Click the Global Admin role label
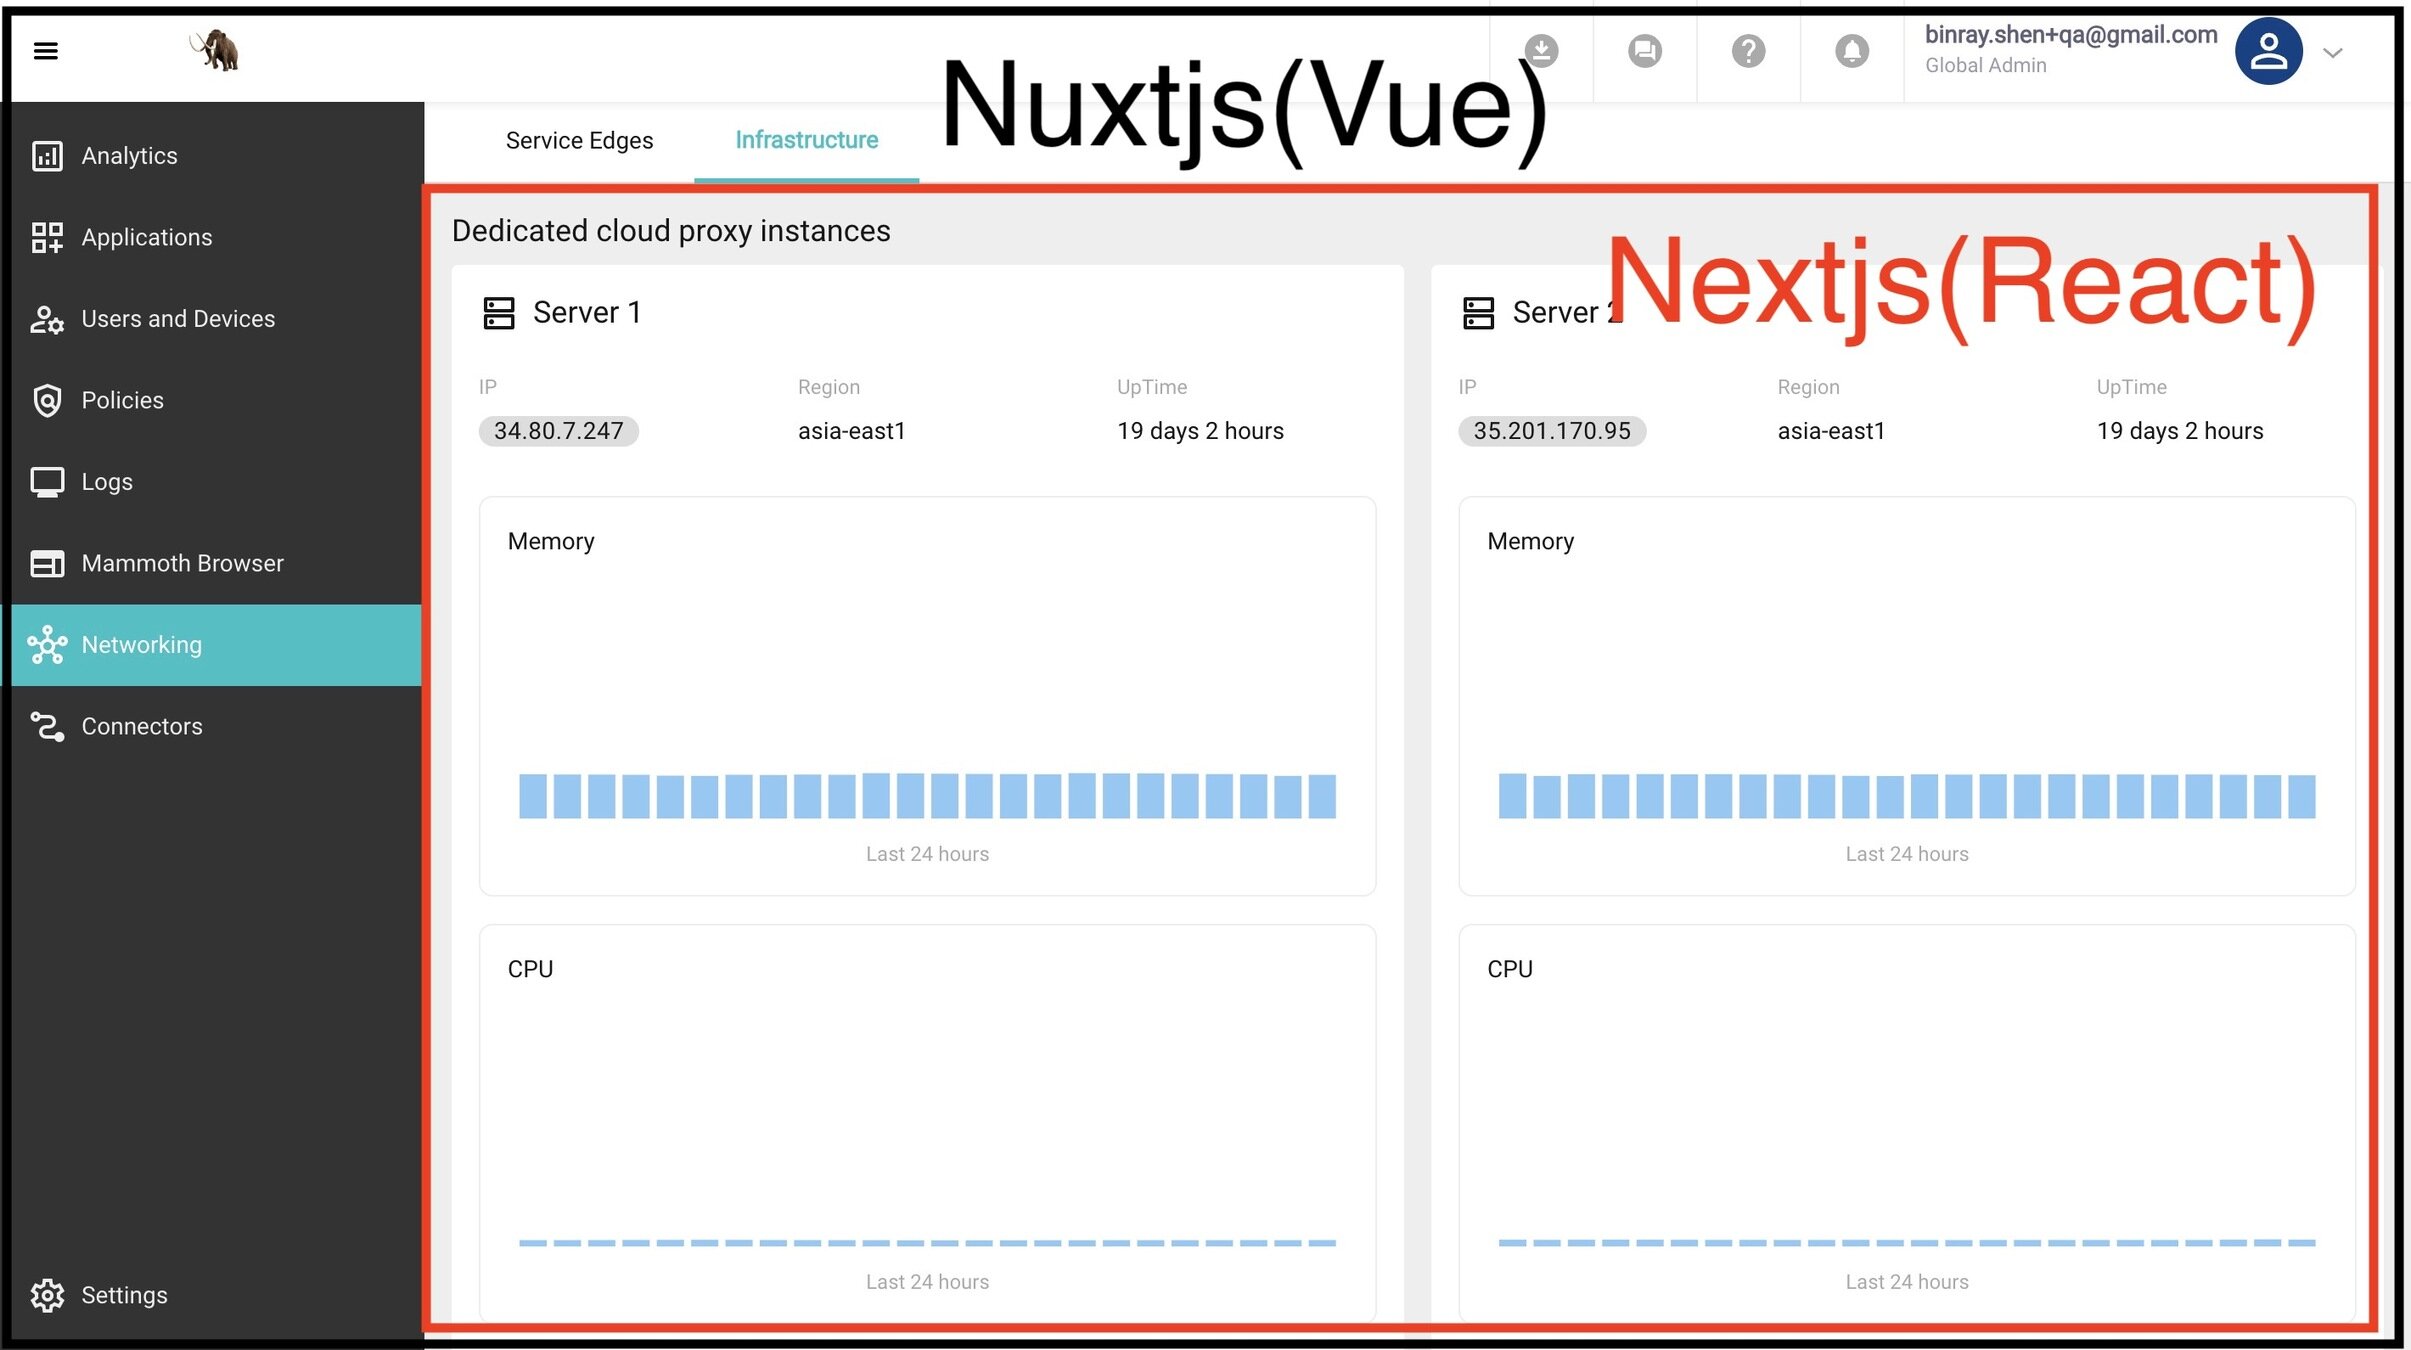Viewport: 2411px width, 1350px height. tap(1986, 66)
